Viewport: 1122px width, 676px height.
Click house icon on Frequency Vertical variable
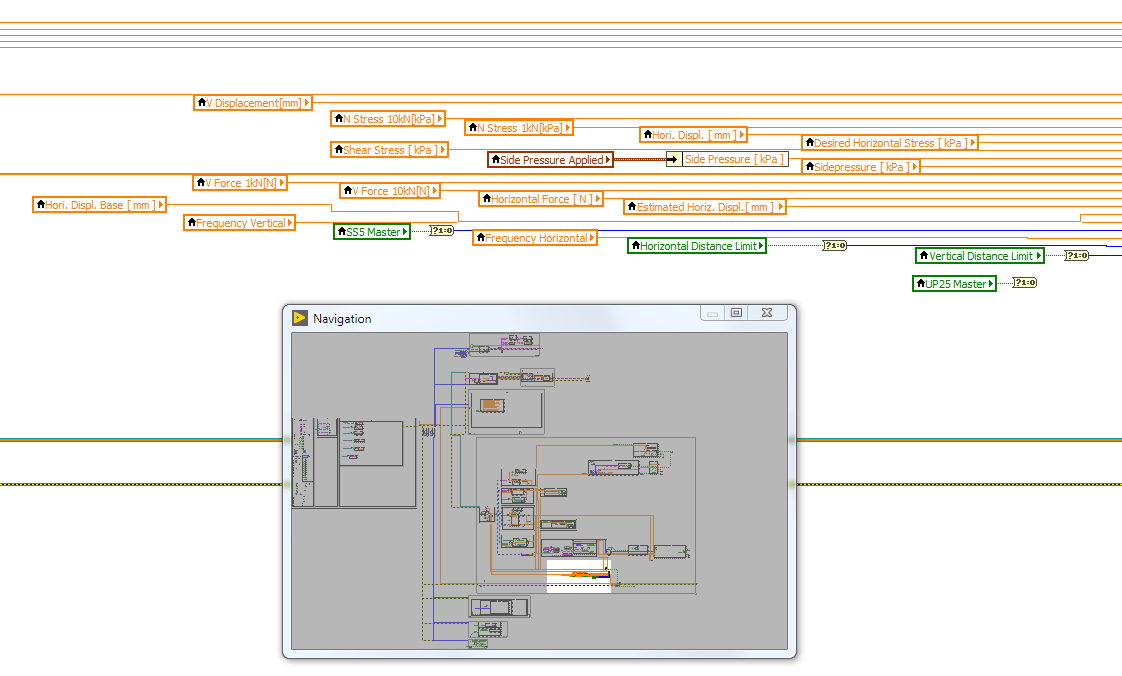[191, 222]
